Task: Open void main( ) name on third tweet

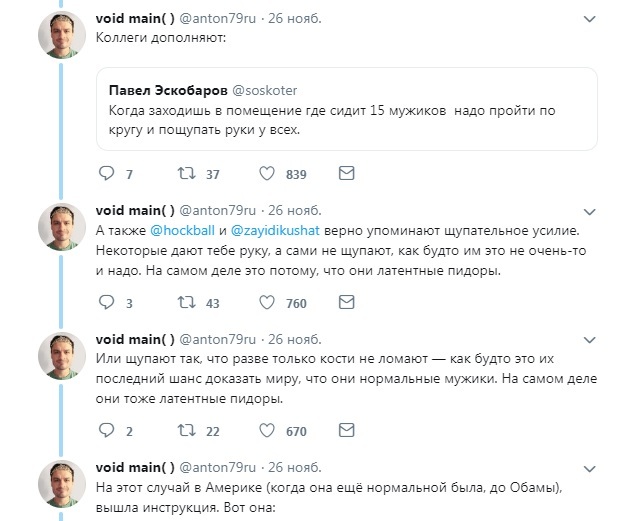Action: [x=134, y=341]
